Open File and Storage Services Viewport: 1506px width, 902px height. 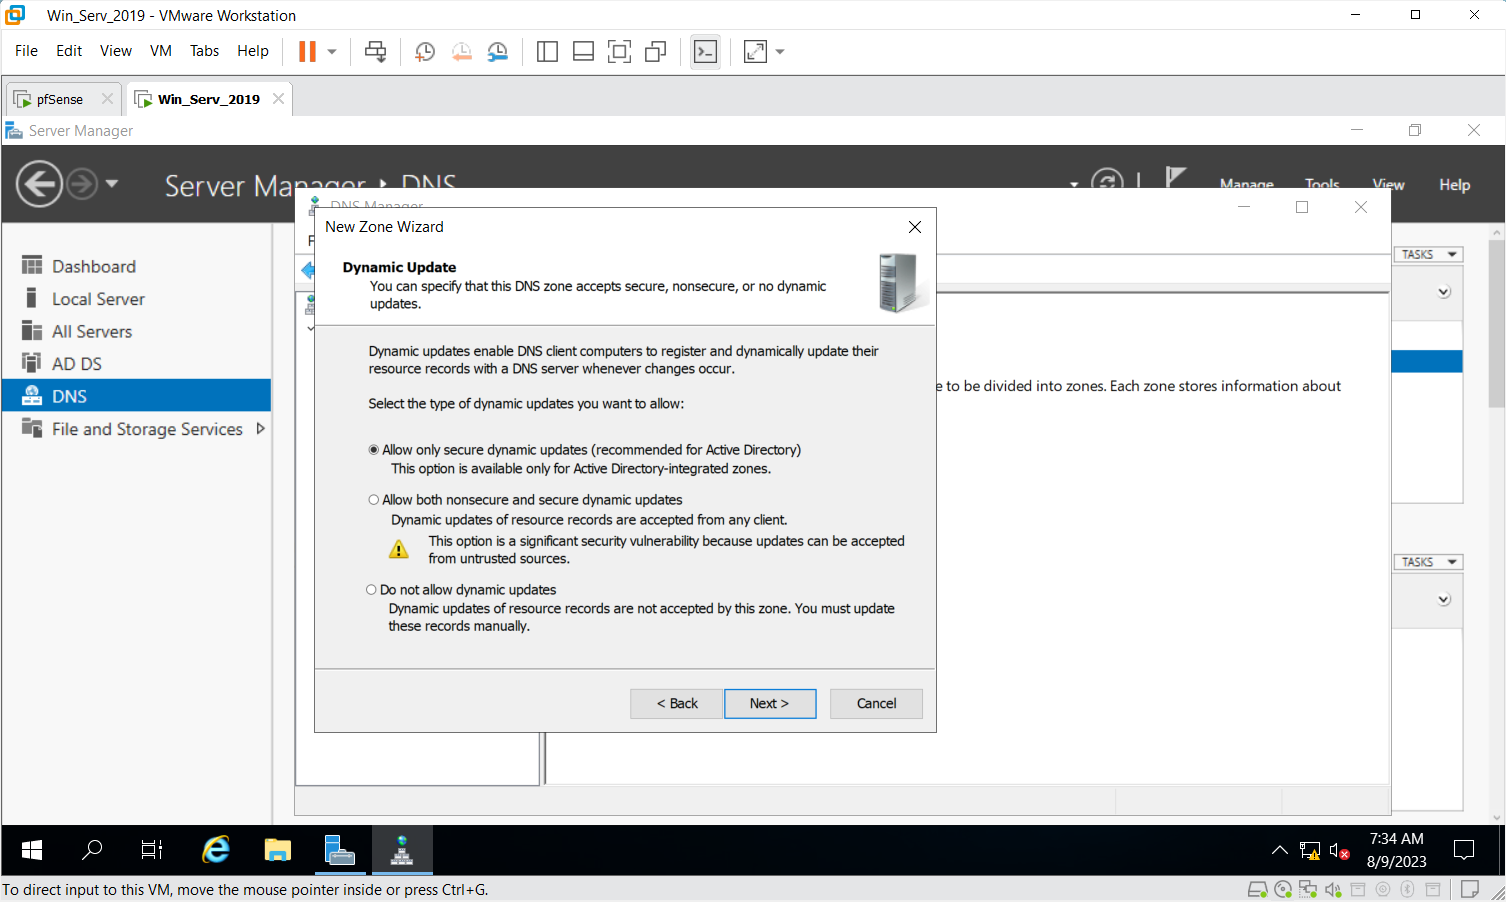[147, 429]
